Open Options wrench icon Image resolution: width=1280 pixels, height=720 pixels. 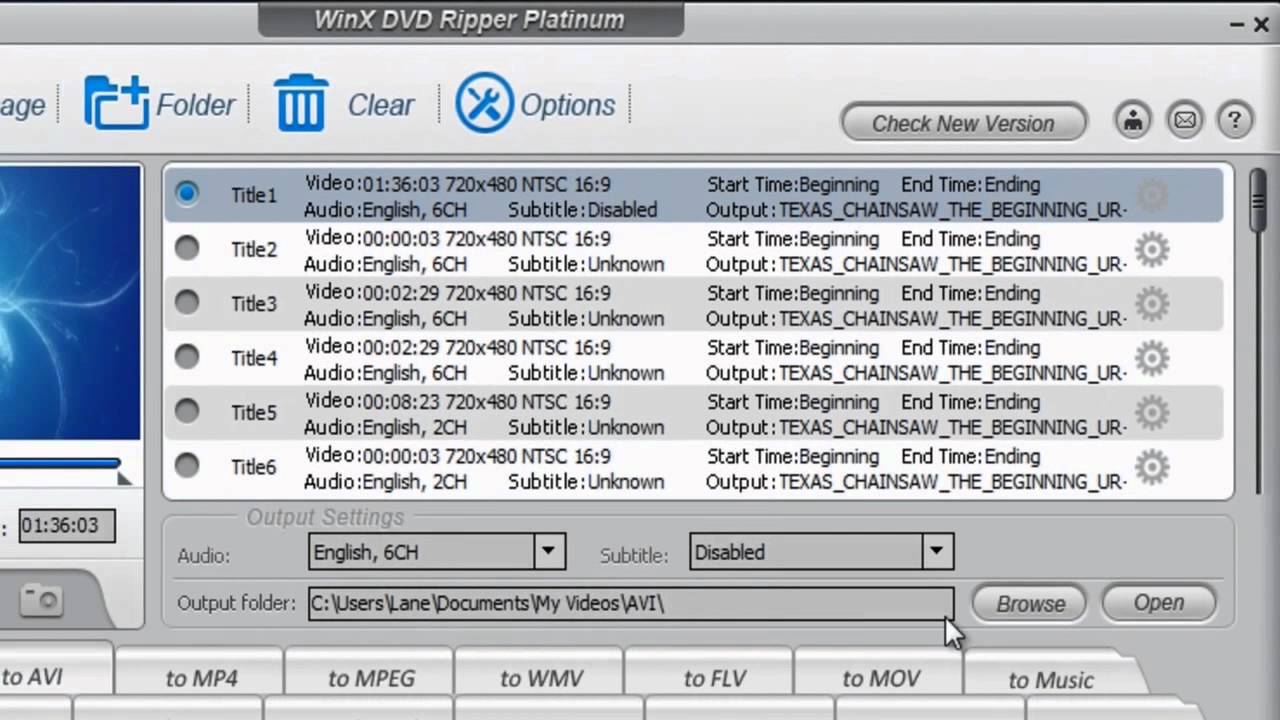(x=484, y=103)
